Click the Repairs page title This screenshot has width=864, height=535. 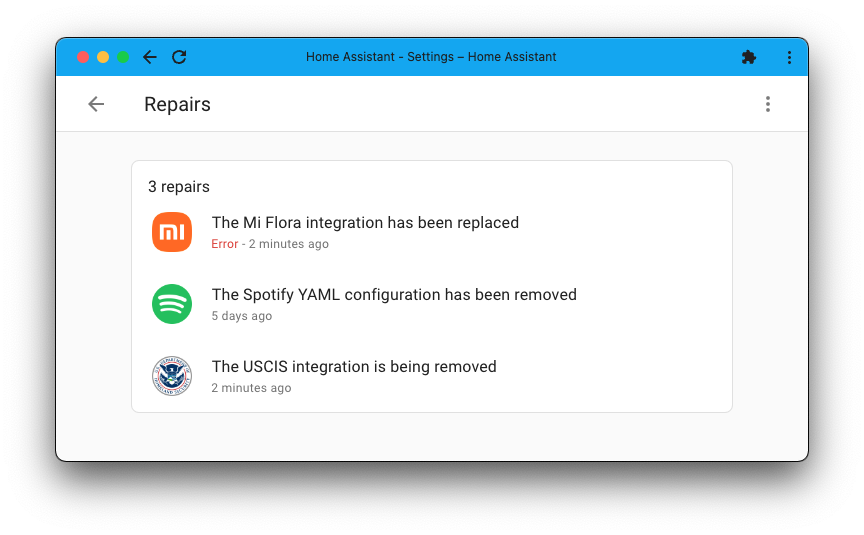coord(177,104)
